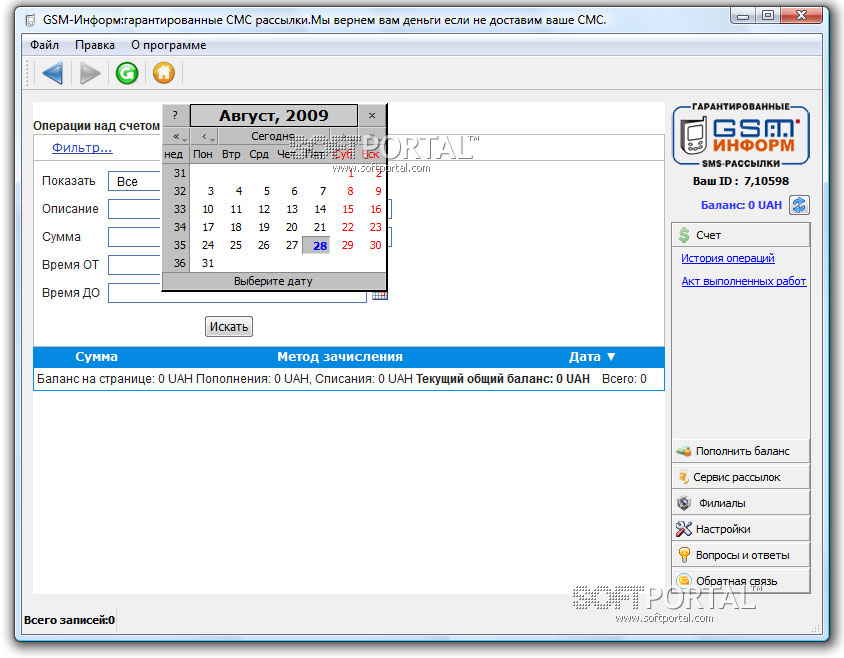This screenshot has height=658, width=844.
Task: Select date 20 in calendar
Action: tap(292, 227)
